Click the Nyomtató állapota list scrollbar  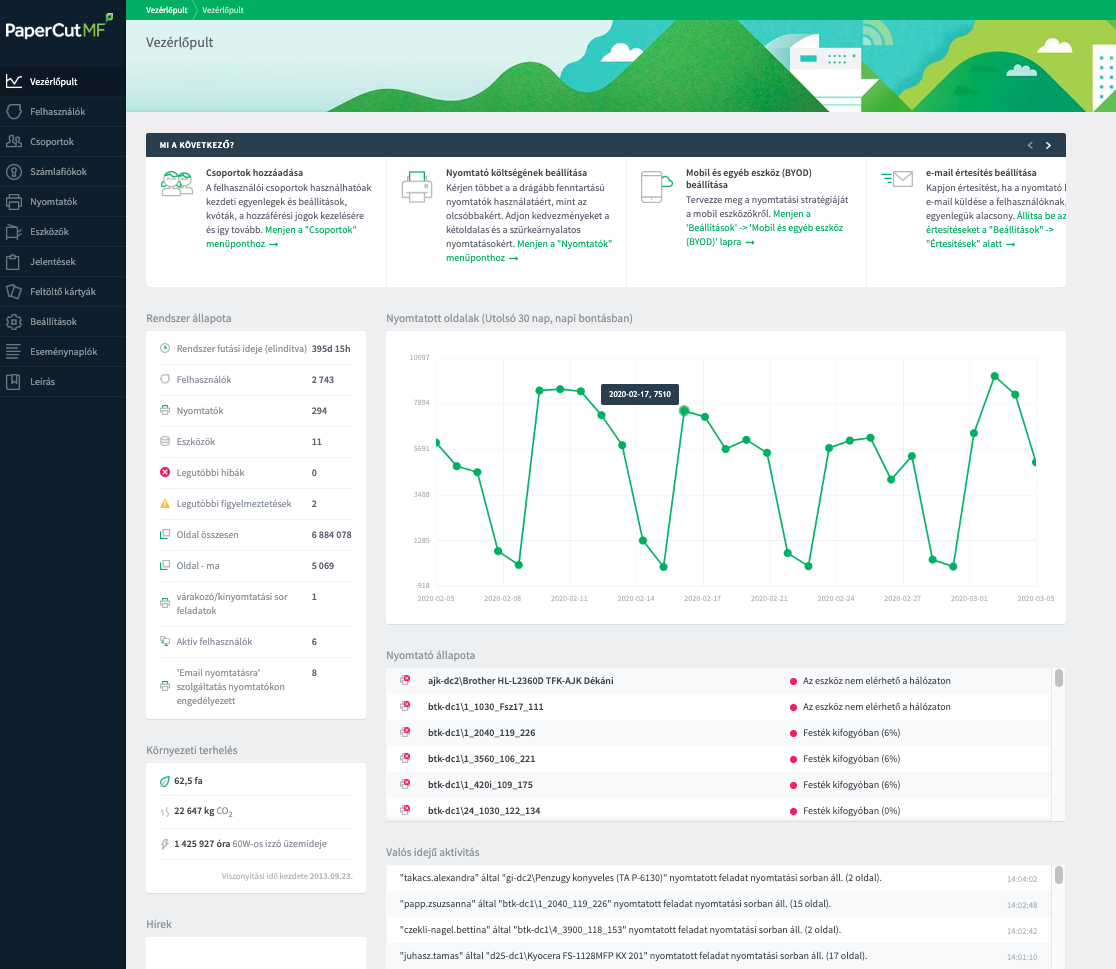click(1058, 679)
